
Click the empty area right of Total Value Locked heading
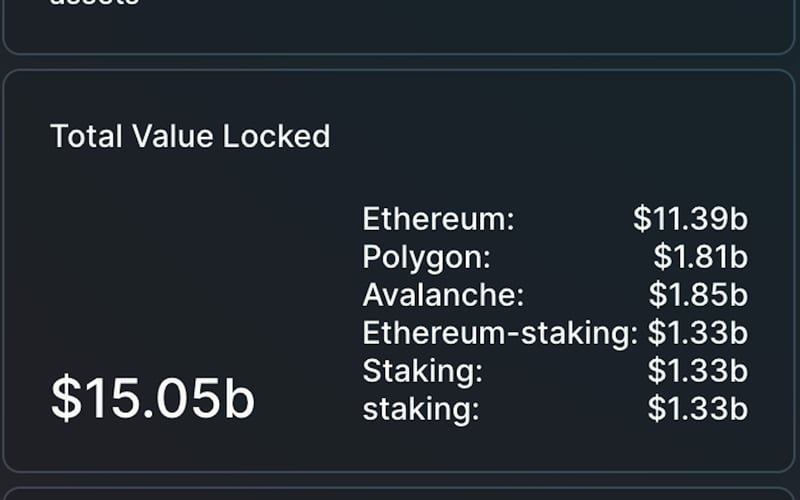[x=550, y=136]
